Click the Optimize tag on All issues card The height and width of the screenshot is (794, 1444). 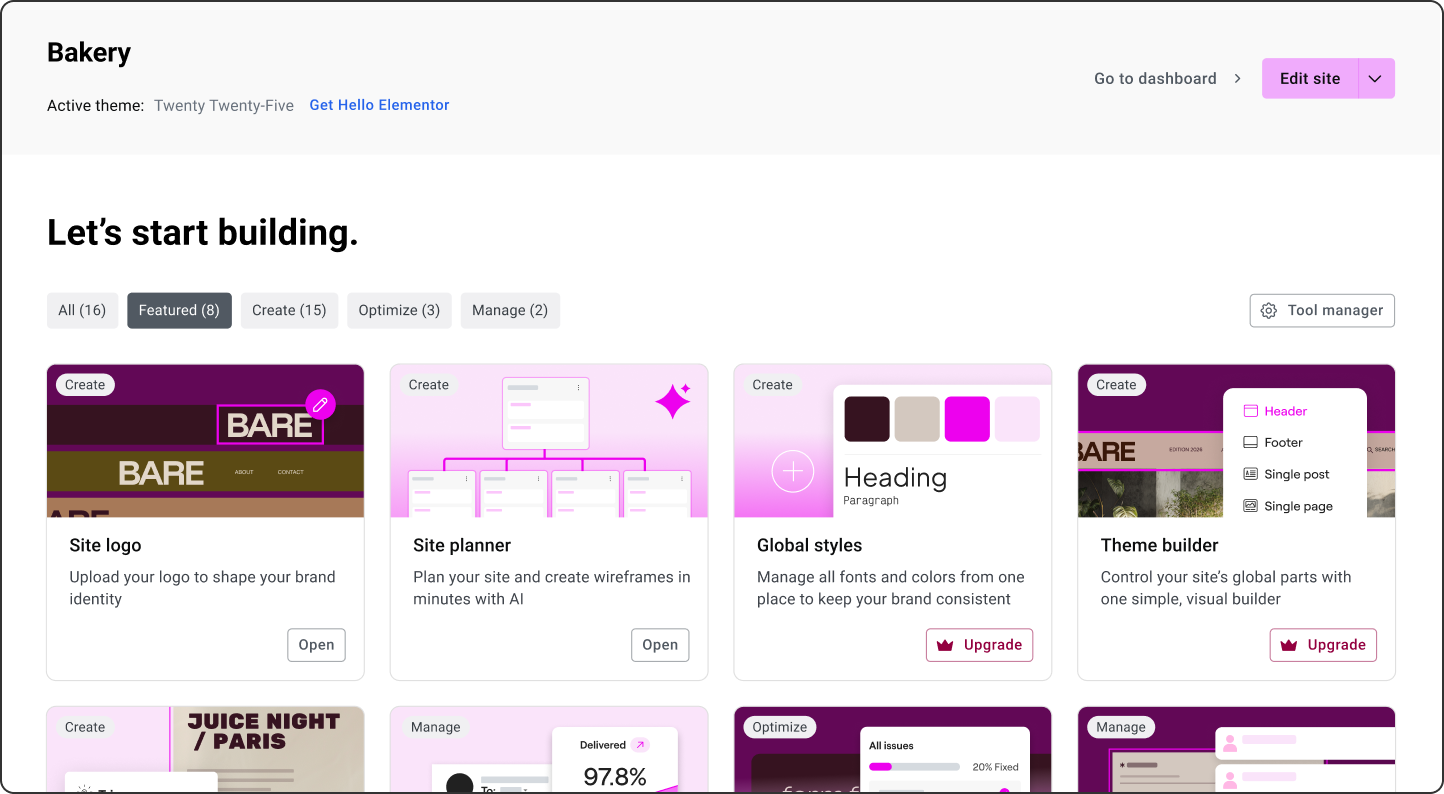[780, 727]
